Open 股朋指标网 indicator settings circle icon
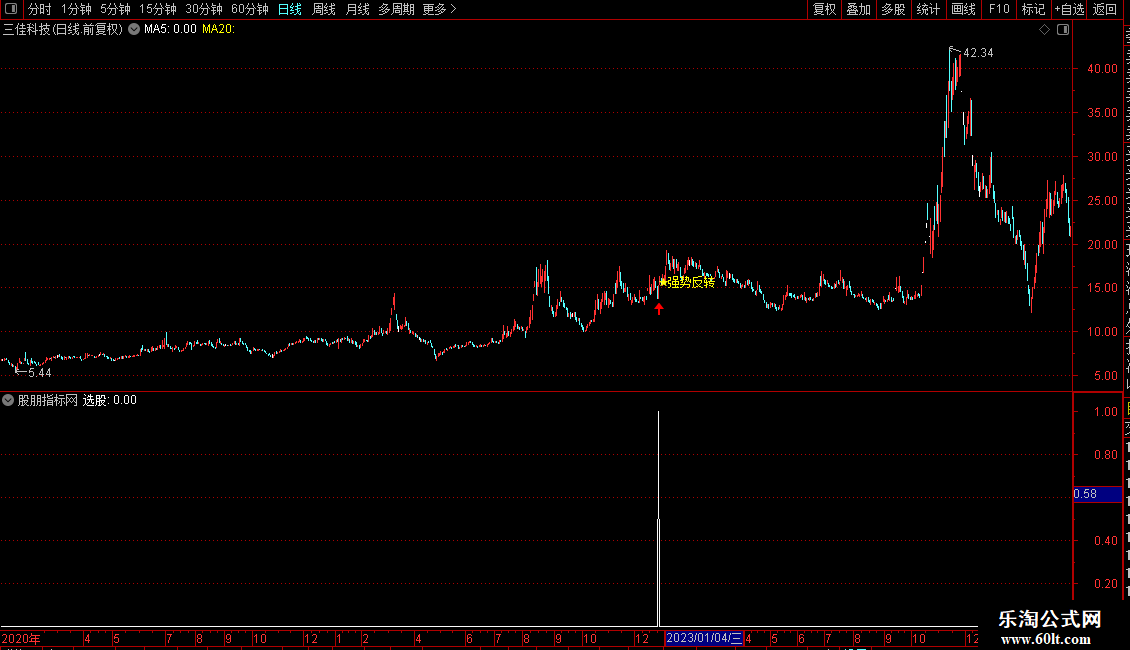Image resolution: width=1130 pixels, height=650 pixels. click(x=8, y=400)
